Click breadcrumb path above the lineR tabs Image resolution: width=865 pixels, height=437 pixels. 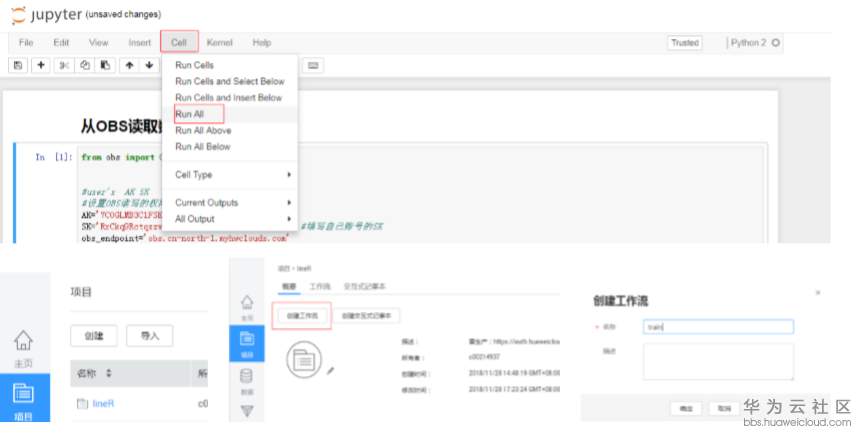point(294,269)
